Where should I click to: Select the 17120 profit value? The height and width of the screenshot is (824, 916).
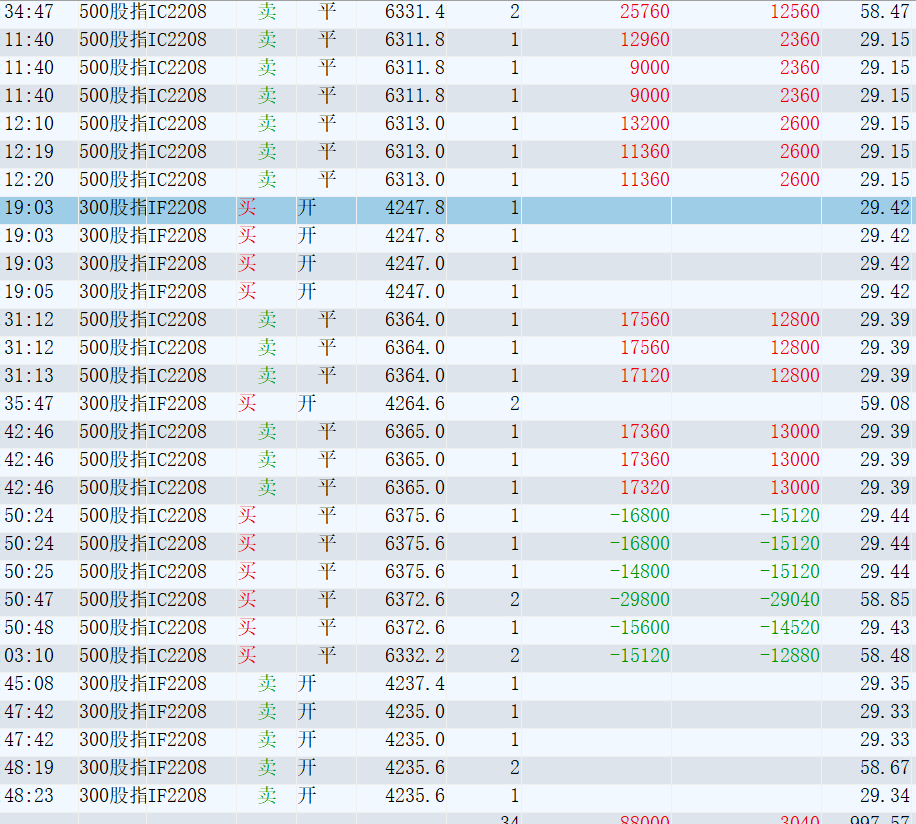(644, 376)
